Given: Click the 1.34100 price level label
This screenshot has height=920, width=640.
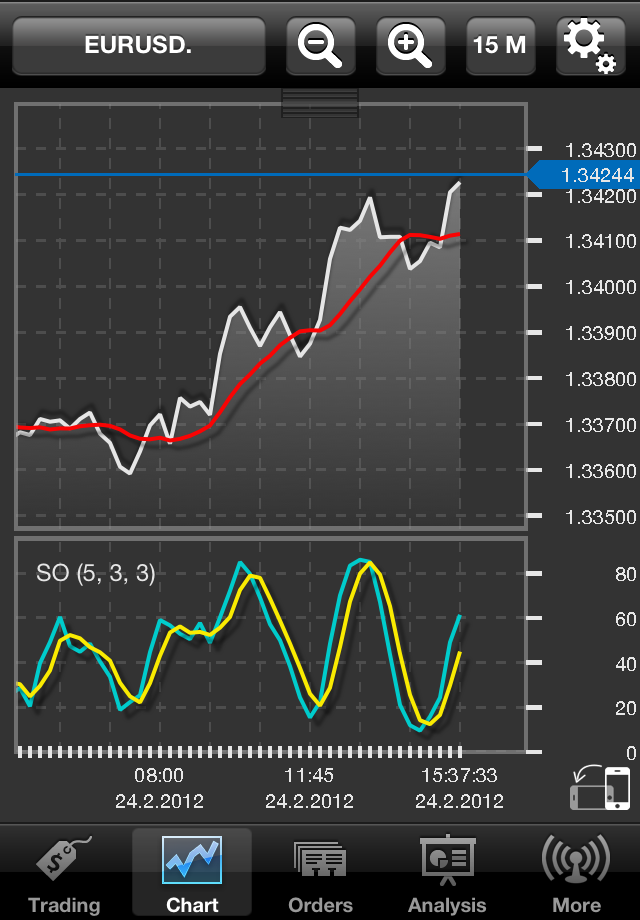Looking at the screenshot, I should click(x=600, y=241).
